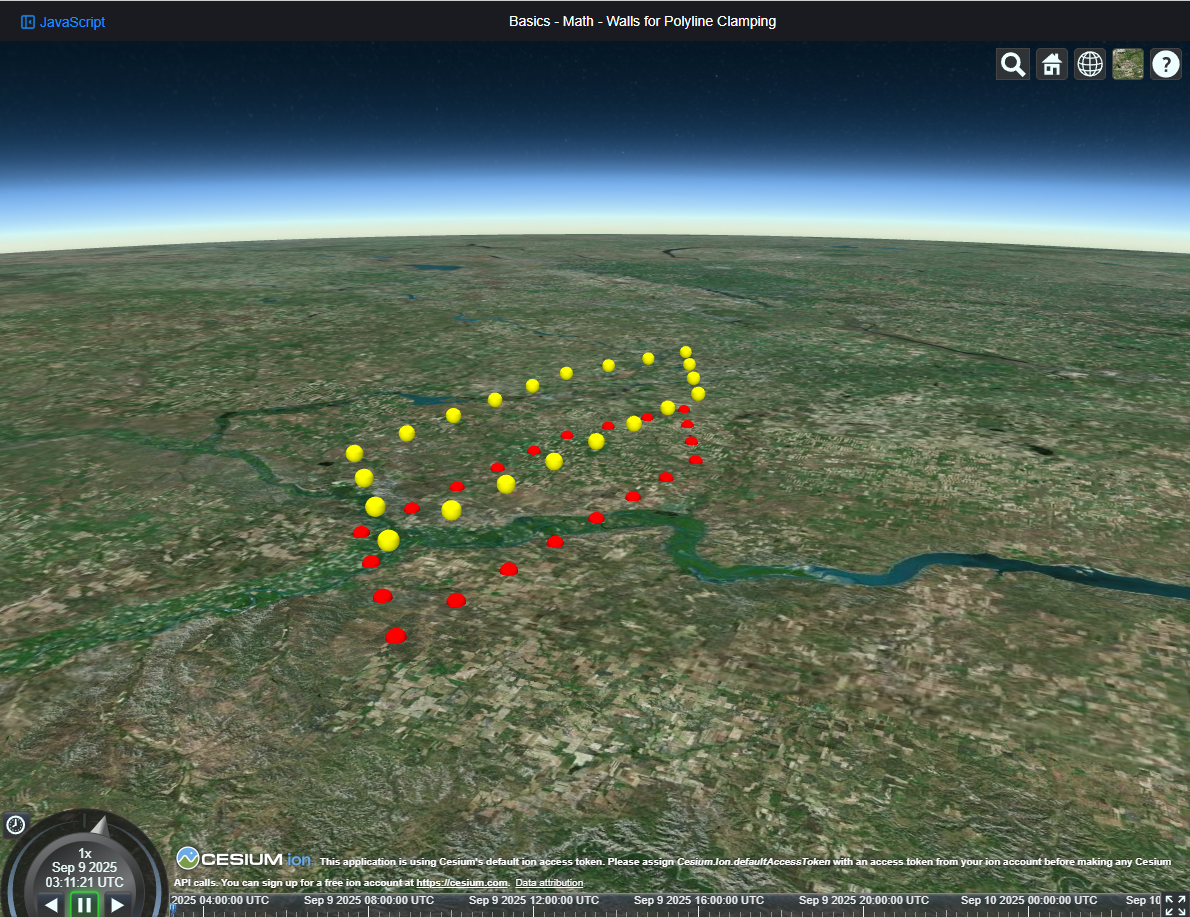Open the navigation help button
1190x917 pixels.
point(1166,65)
